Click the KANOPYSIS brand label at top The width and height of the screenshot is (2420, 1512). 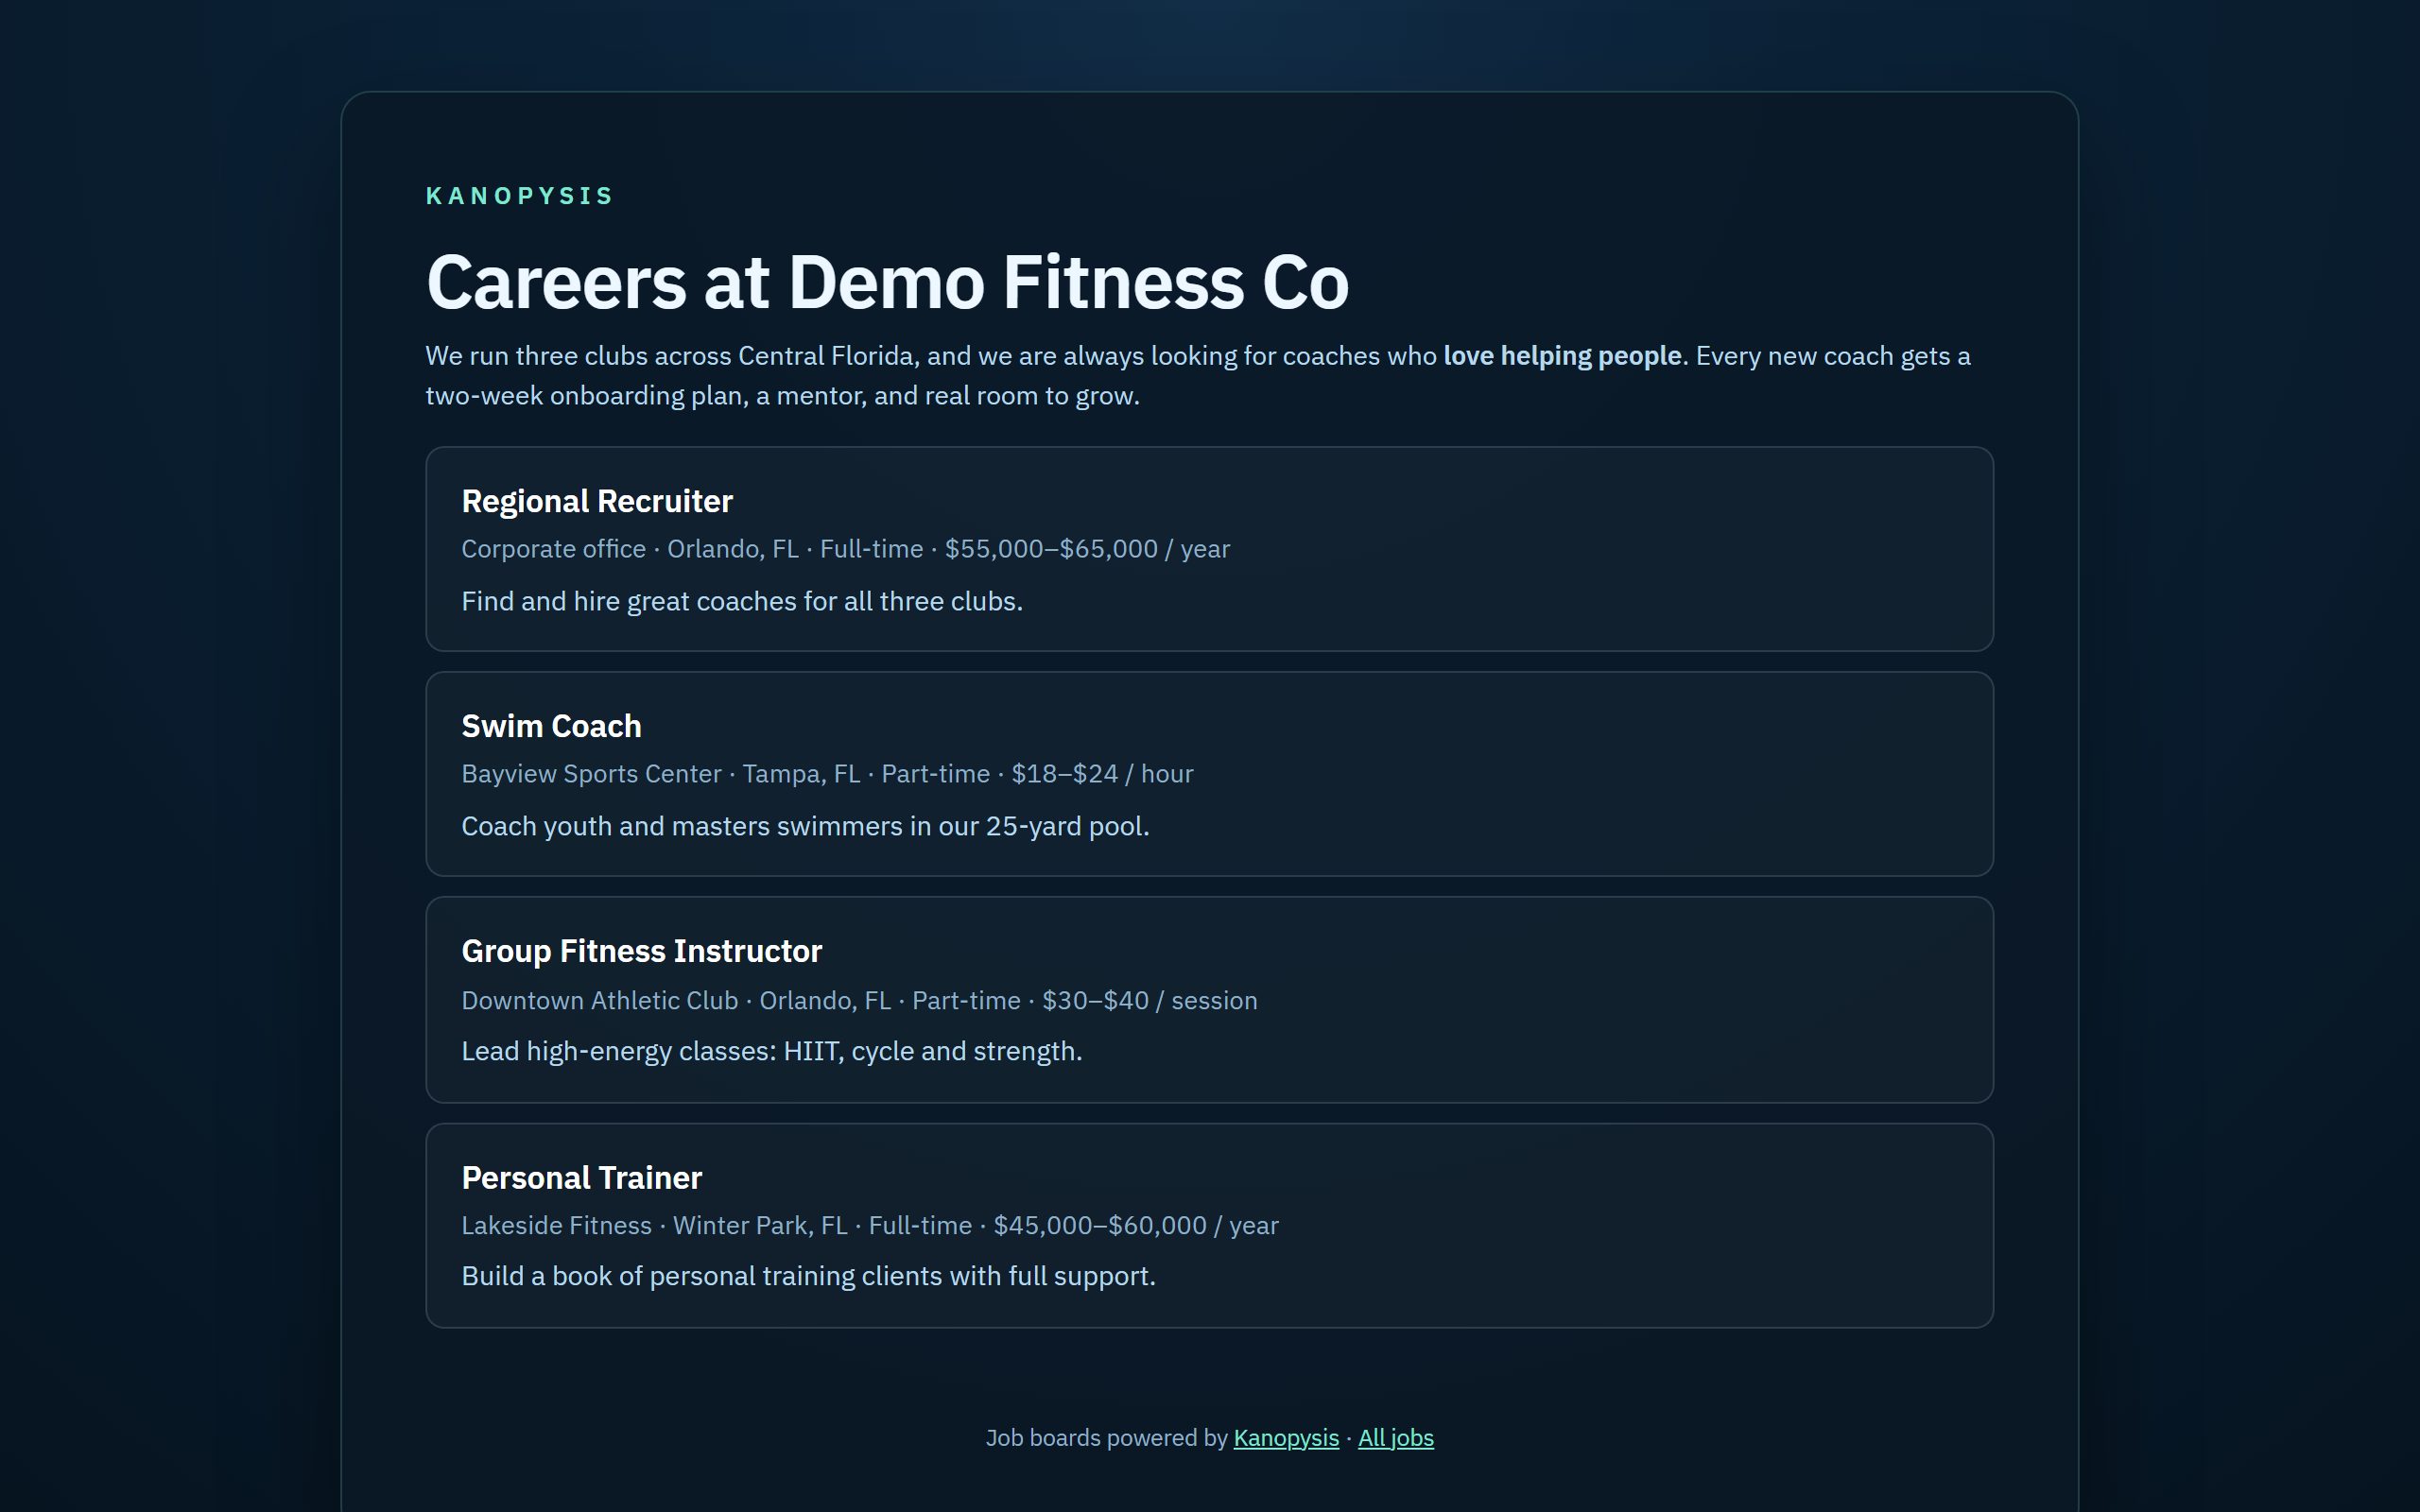pos(520,196)
